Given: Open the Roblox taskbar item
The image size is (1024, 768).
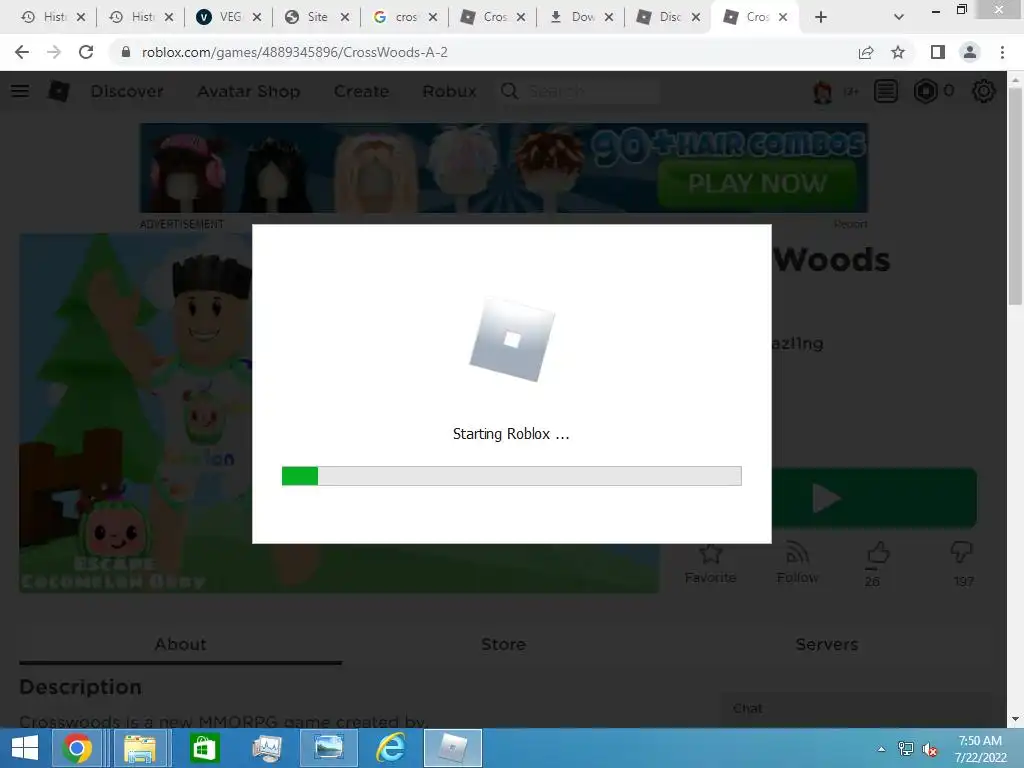Looking at the screenshot, I should click(x=453, y=748).
